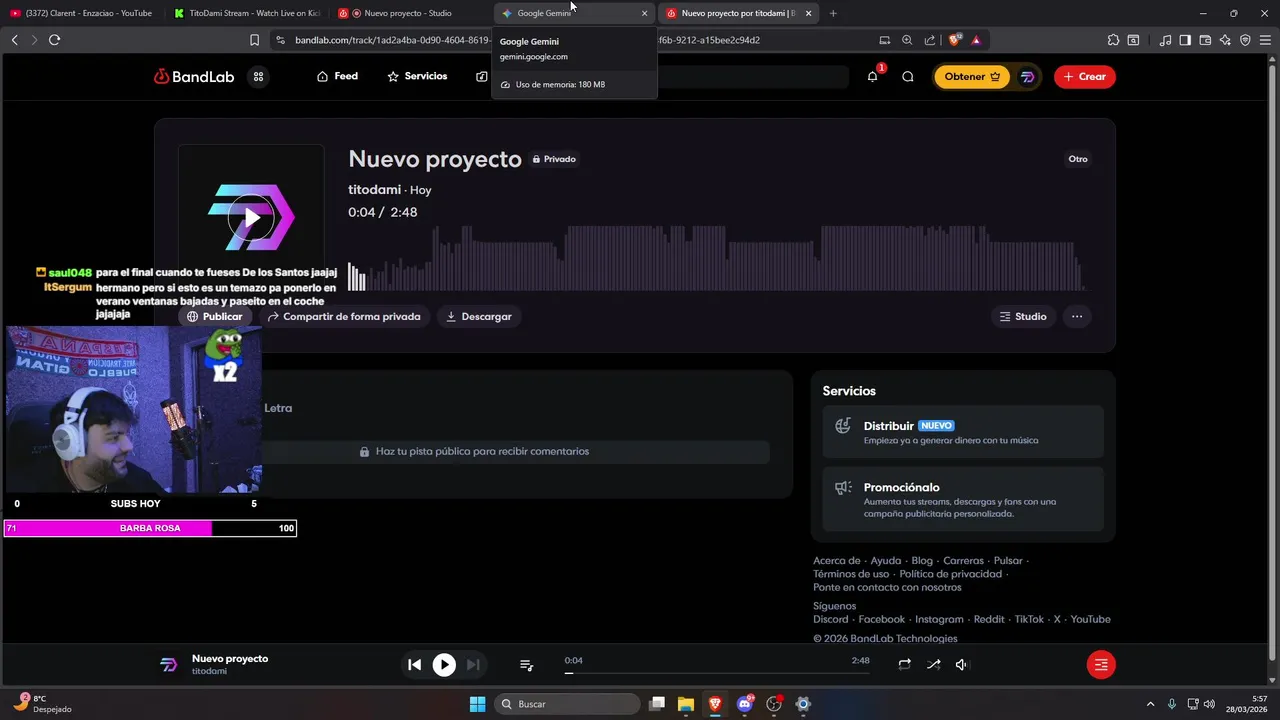Click the Publicar button
The height and width of the screenshot is (720, 1280).
tap(214, 316)
